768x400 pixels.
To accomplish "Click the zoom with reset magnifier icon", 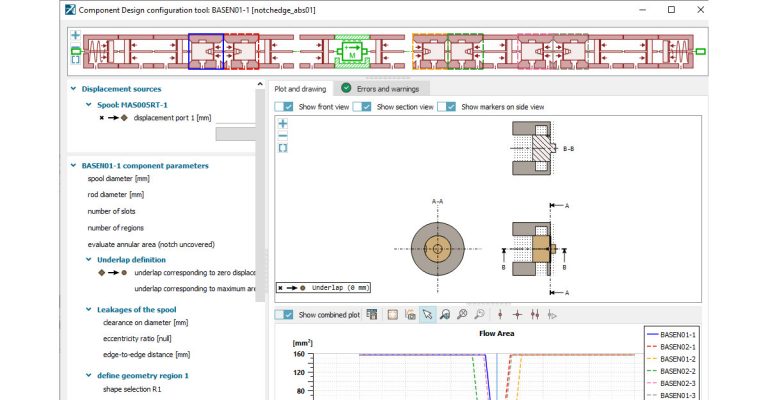I will (x=445, y=314).
